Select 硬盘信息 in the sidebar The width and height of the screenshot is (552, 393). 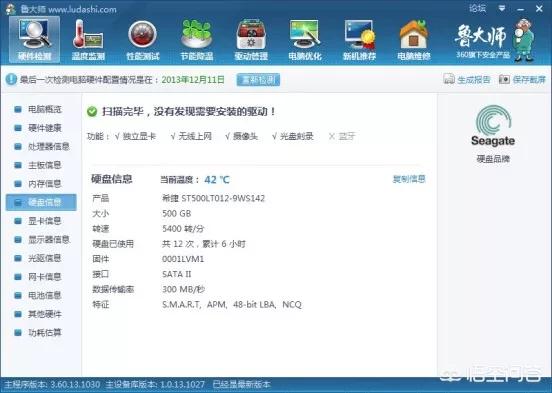tap(41, 202)
